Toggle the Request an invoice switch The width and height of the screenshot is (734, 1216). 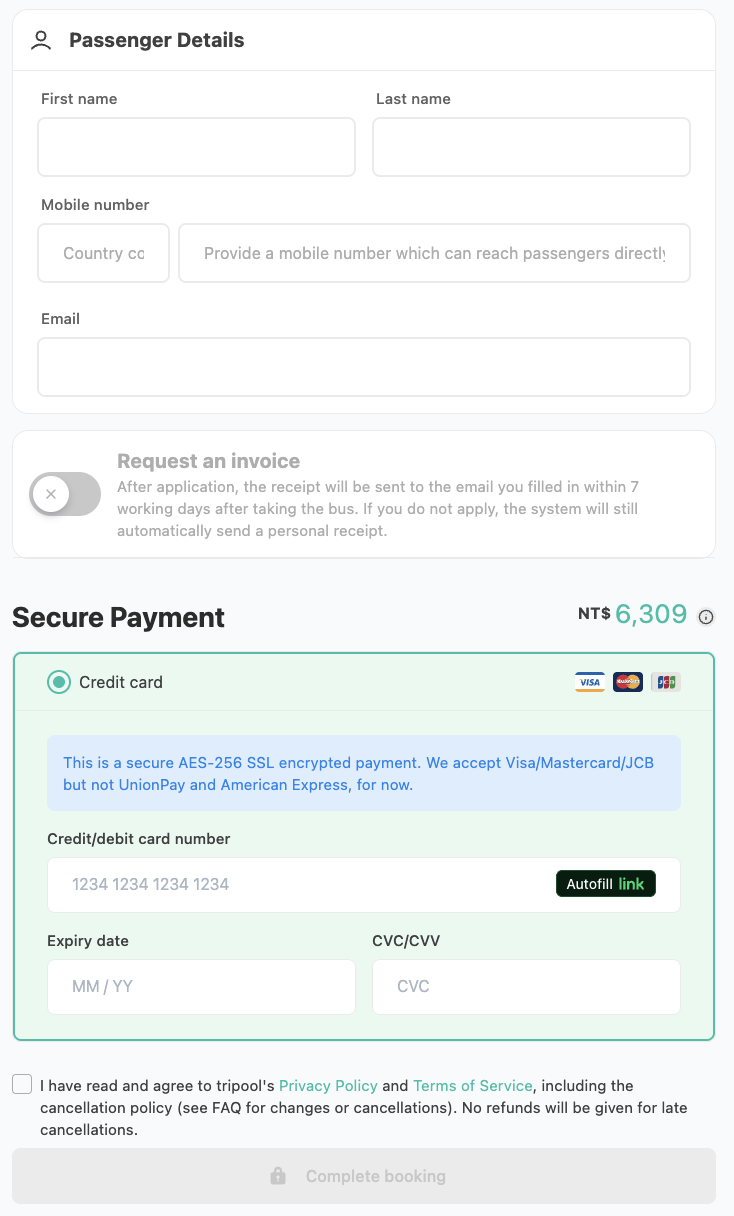(x=65, y=494)
